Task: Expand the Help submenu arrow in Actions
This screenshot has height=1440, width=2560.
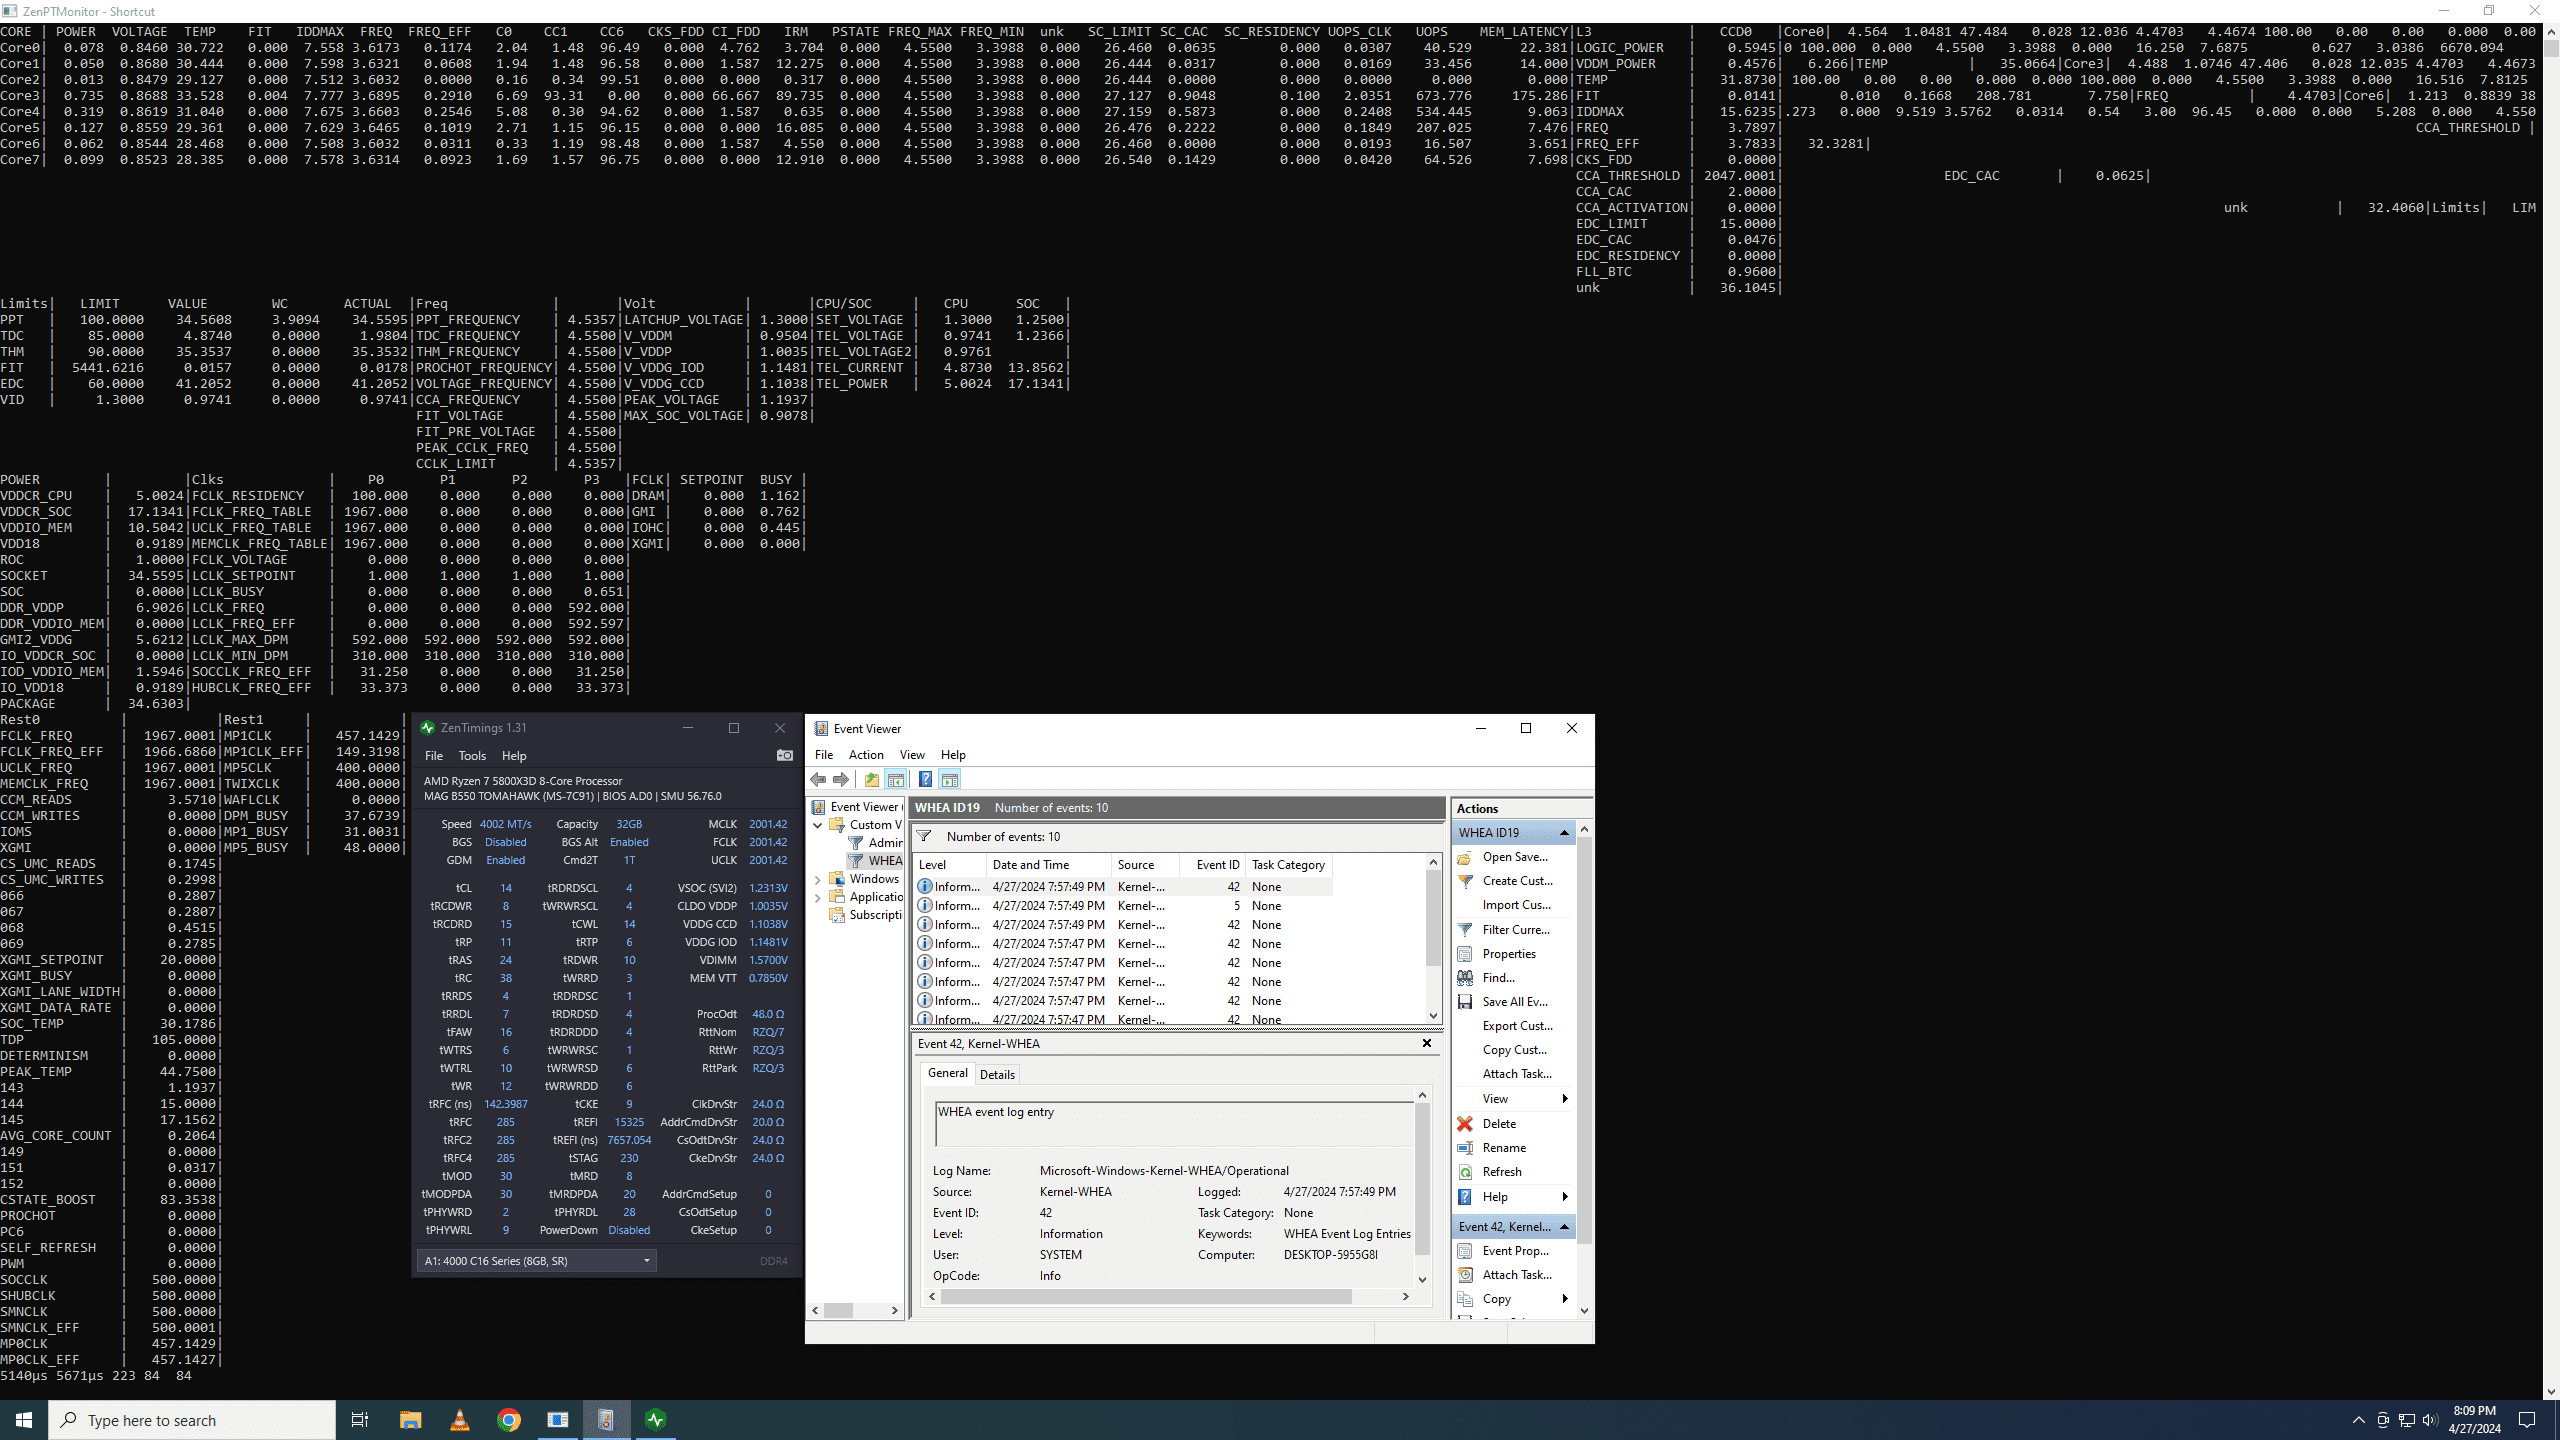Action: tap(1565, 1197)
